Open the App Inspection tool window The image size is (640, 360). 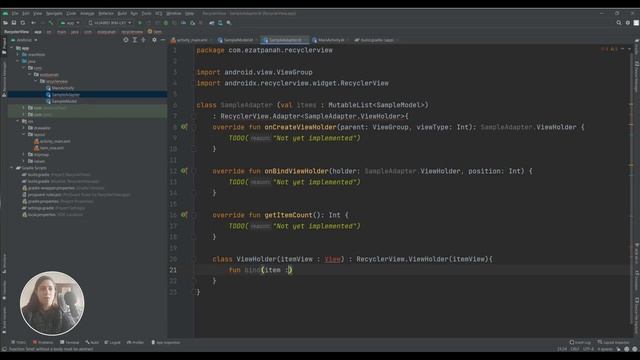click(166, 342)
